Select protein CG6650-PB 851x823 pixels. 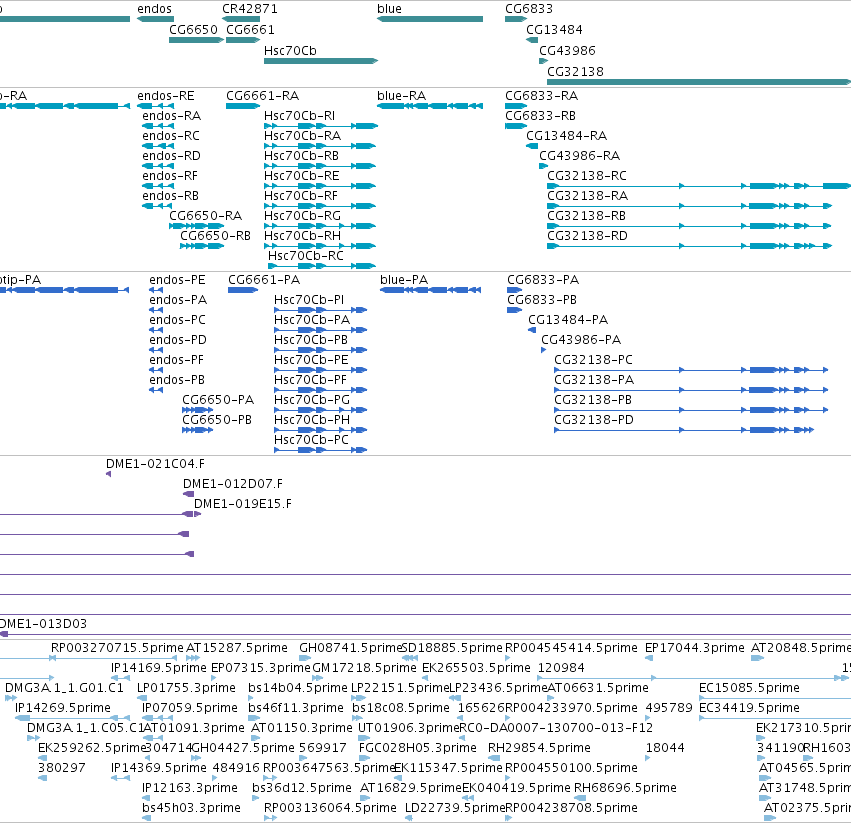pos(217,420)
